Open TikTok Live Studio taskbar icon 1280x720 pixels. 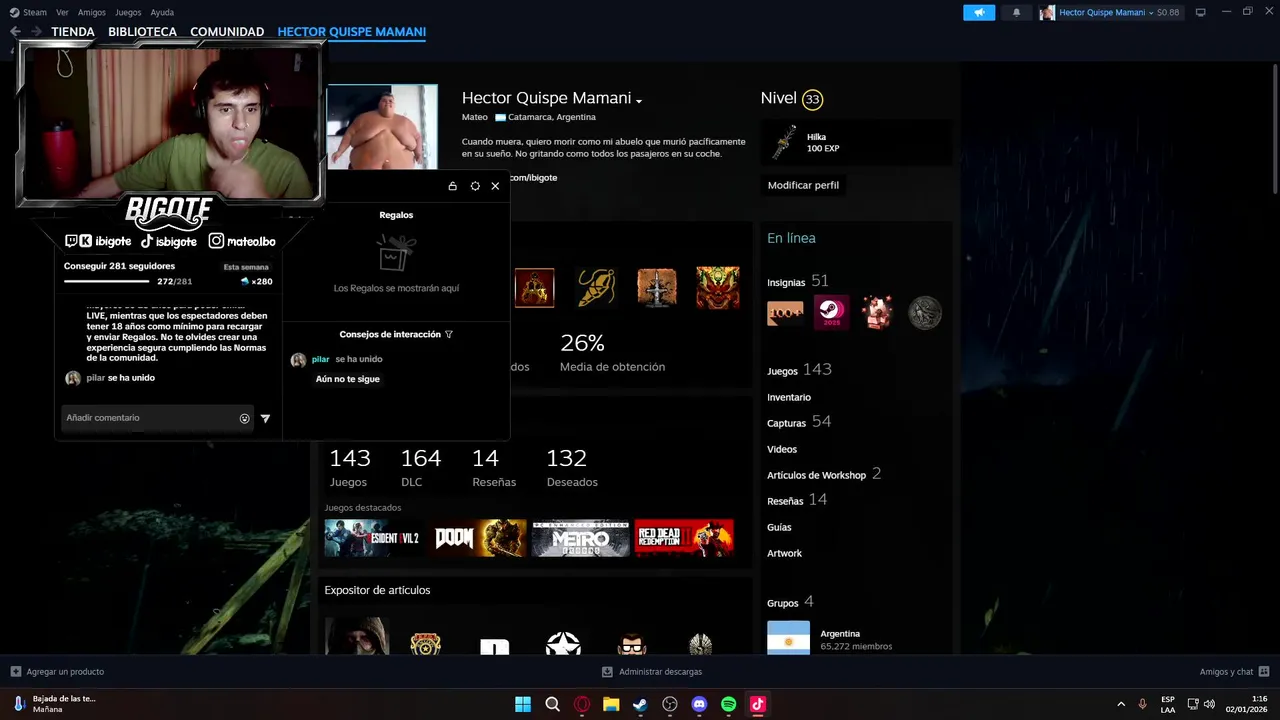point(757,704)
